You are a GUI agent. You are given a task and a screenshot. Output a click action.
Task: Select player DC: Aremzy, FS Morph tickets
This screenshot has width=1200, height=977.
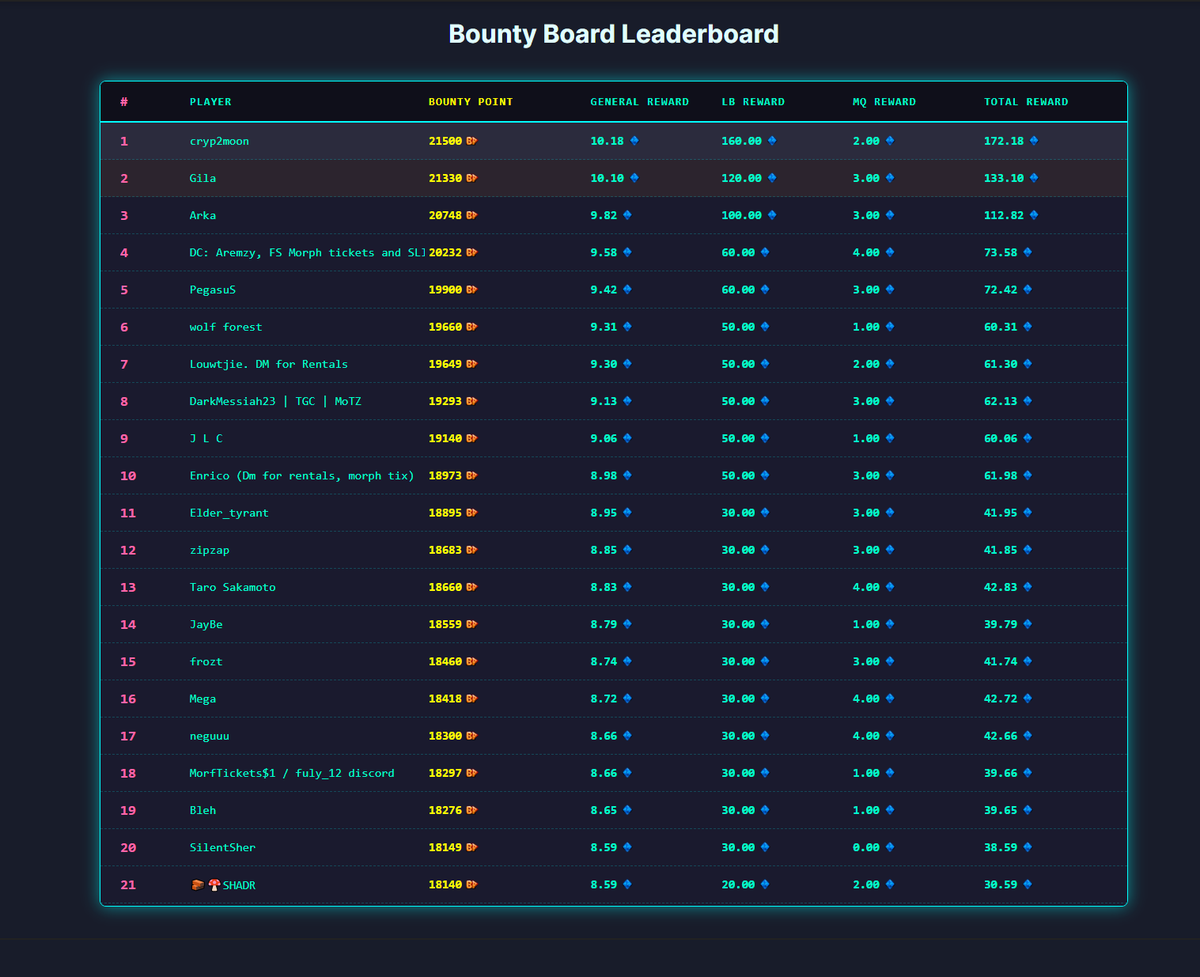click(x=308, y=252)
